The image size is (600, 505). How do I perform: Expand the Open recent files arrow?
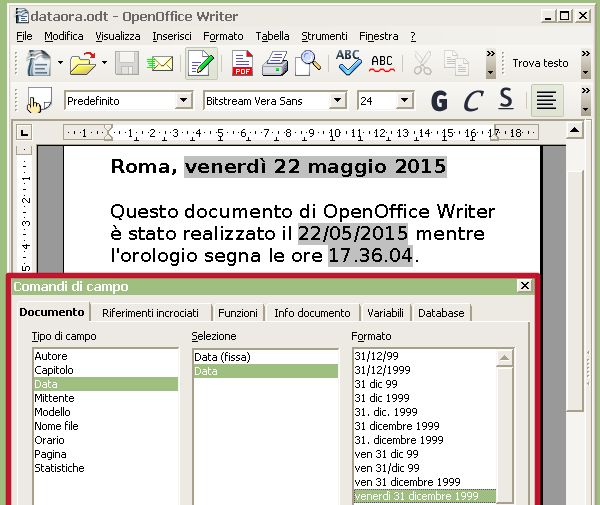[x=104, y=63]
